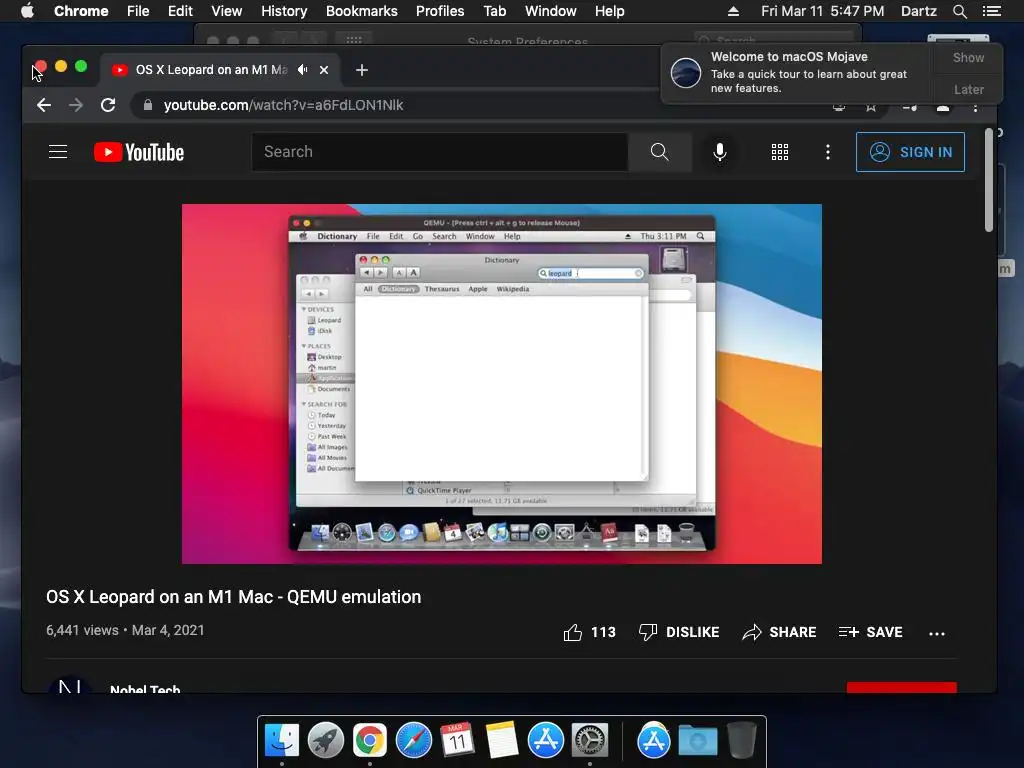Click the Nobel Tech channel avatar
Screen dimensions: 1024x768
[70, 685]
